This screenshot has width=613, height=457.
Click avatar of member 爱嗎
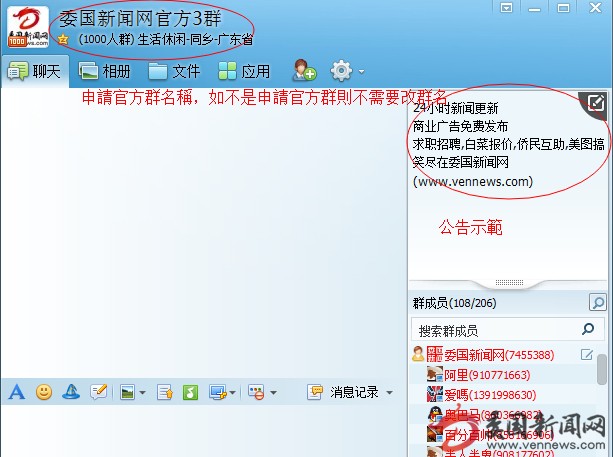435,394
